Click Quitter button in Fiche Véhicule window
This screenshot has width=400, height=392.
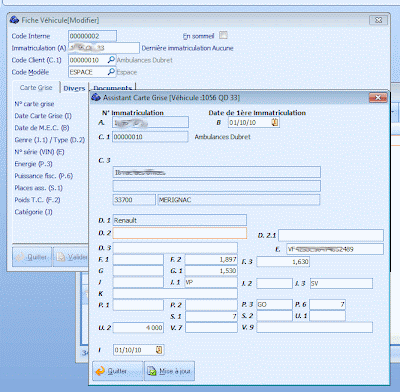32,257
